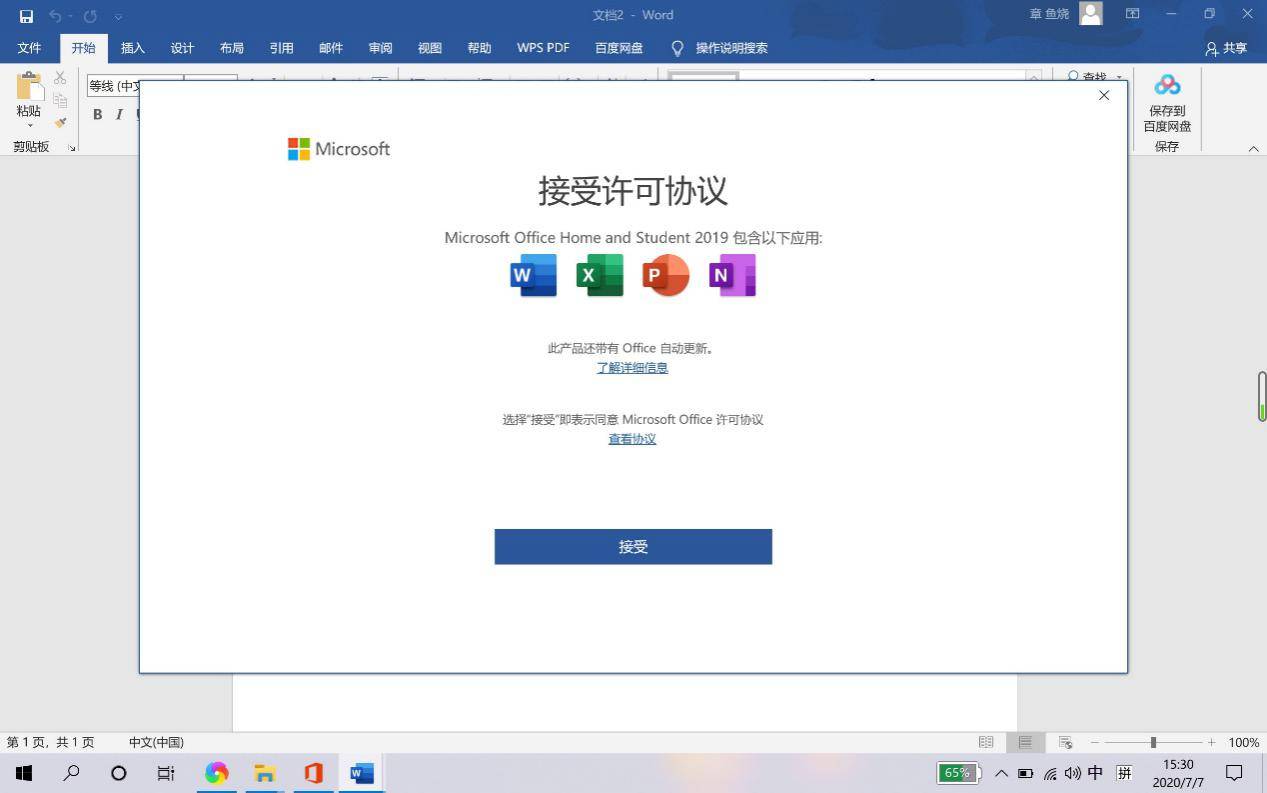
Task: Switch to the 布局 (Layout) tab
Action: (232, 48)
